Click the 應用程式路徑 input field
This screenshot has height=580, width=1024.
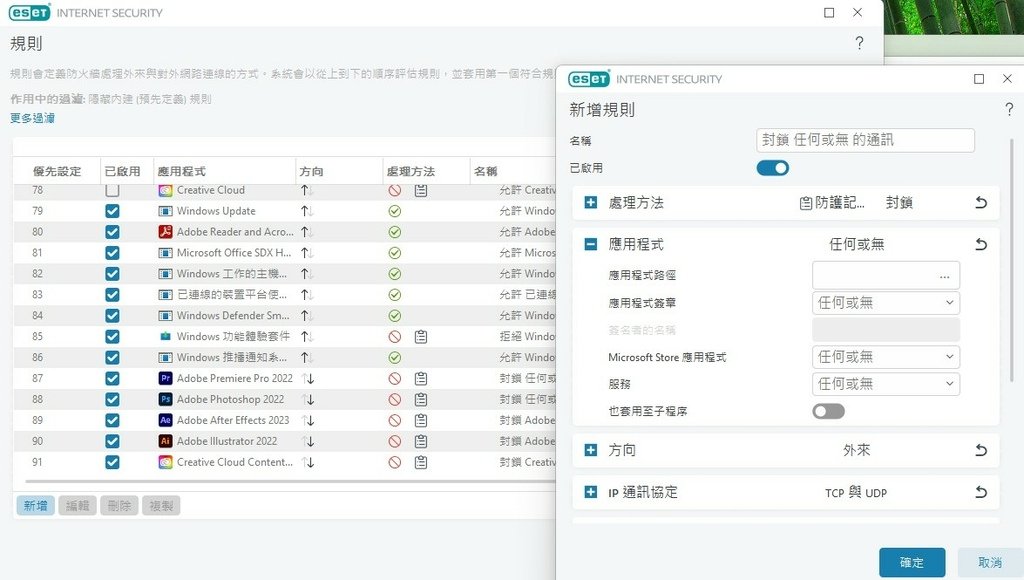click(x=886, y=276)
